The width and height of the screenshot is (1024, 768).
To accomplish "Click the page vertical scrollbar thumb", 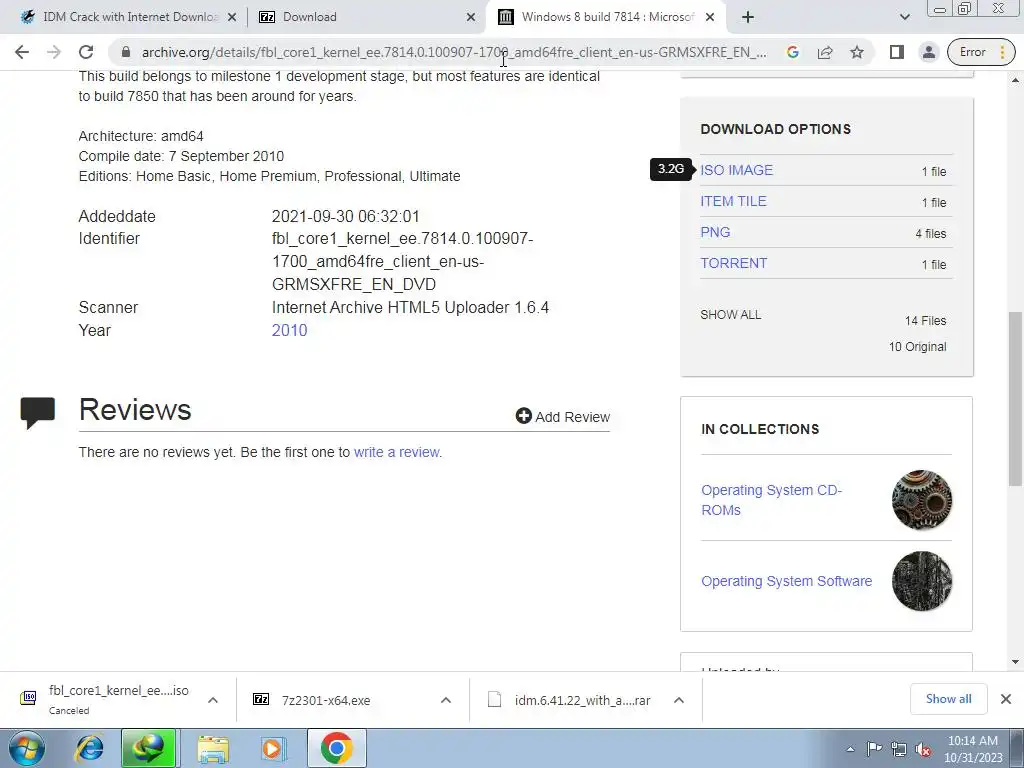I will 1015,398.
